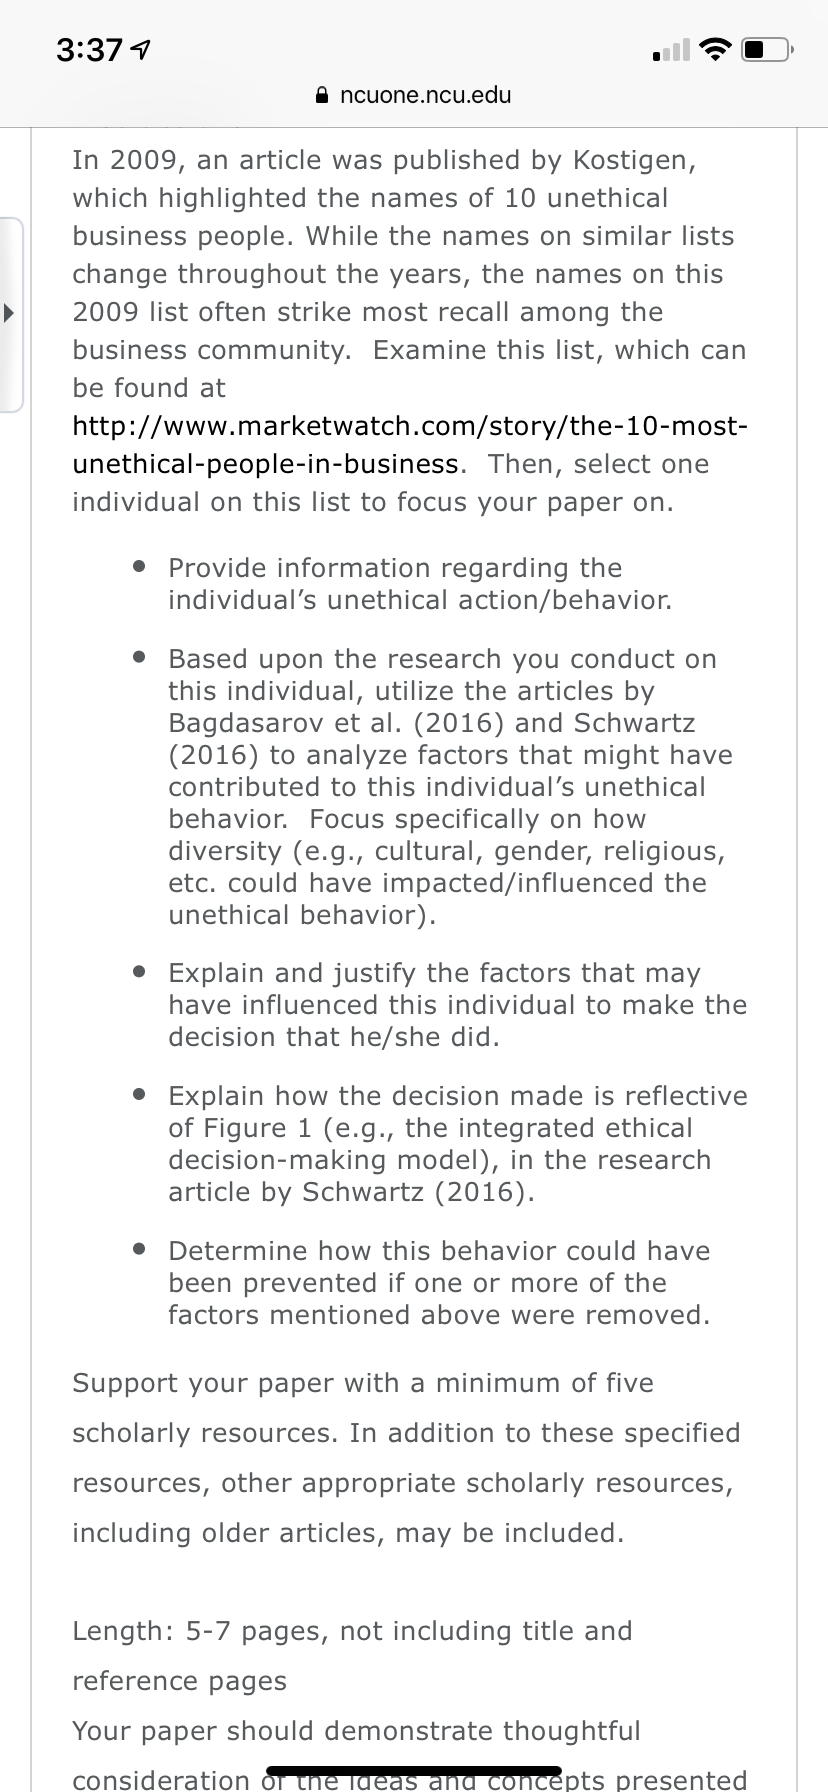Tap paragraph 'Support your paper with a minimum'
The height and width of the screenshot is (1792, 828).
tap(406, 1458)
